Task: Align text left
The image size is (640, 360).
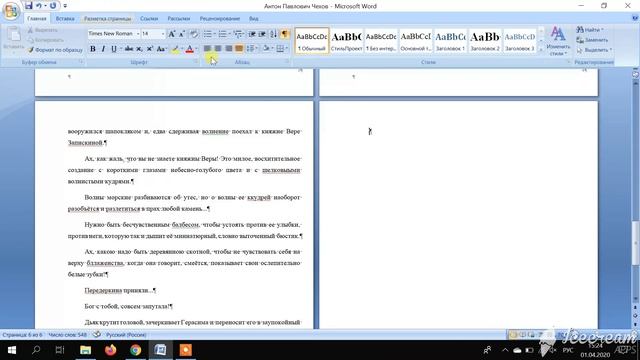Action: (207, 49)
